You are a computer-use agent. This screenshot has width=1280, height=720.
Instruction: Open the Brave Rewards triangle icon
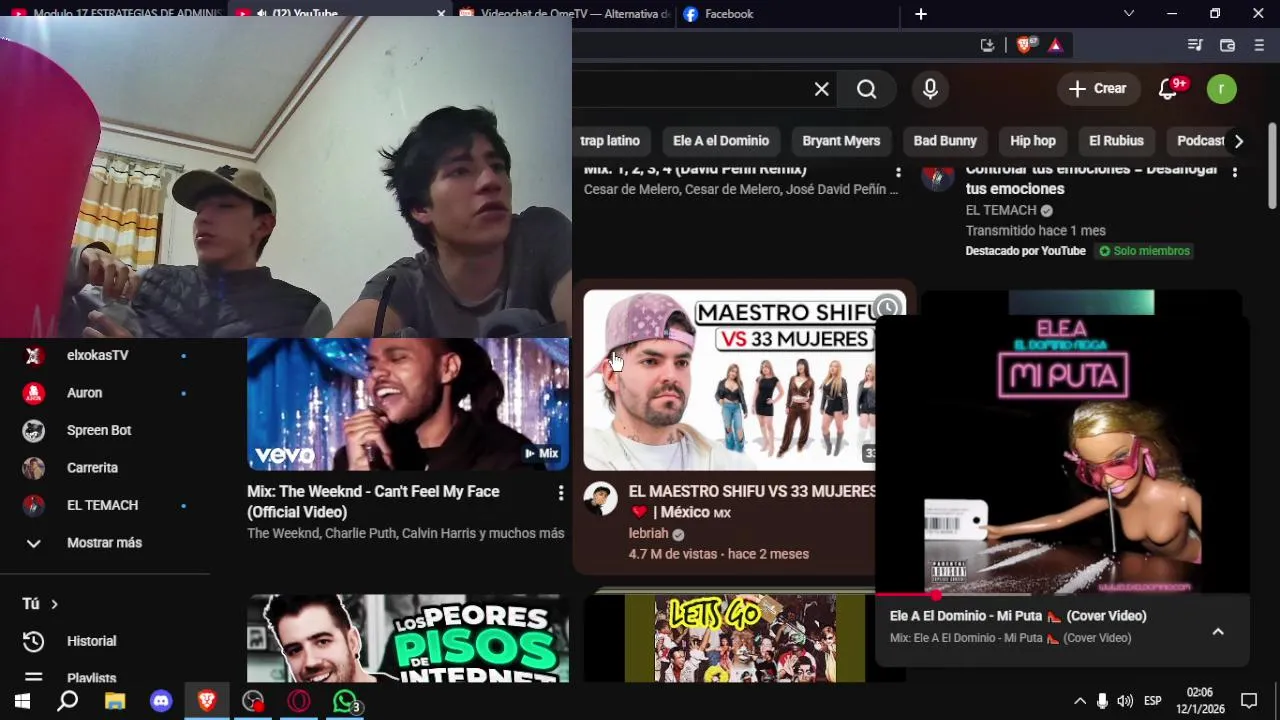(1054, 45)
